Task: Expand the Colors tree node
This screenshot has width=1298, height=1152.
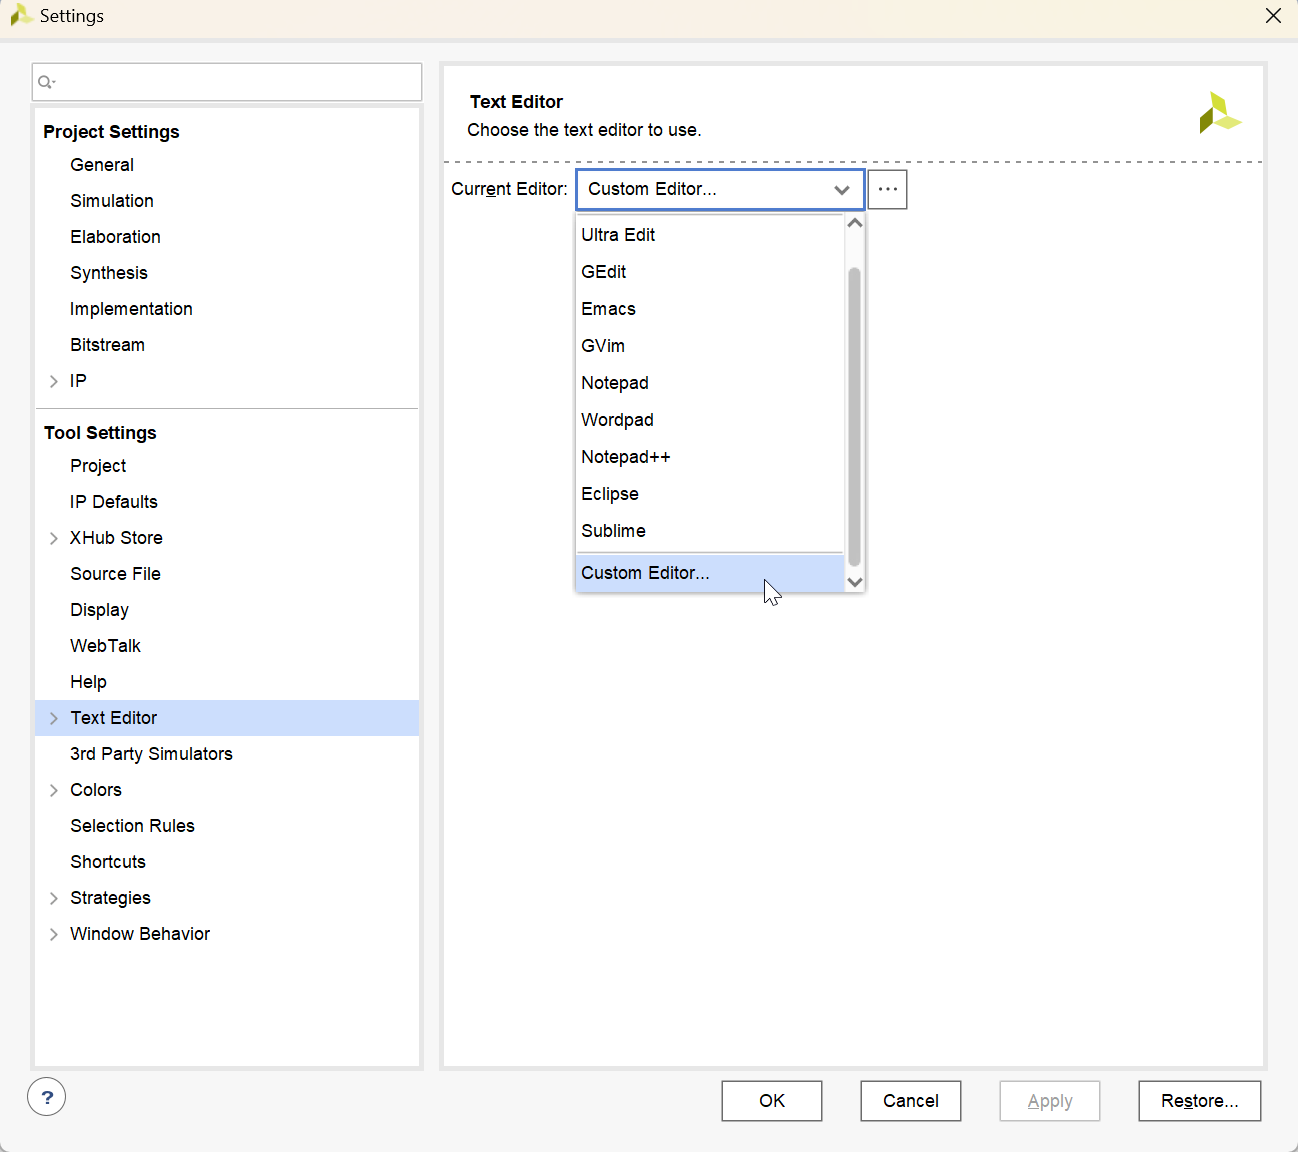Action: pyautogui.click(x=54, y=790)
